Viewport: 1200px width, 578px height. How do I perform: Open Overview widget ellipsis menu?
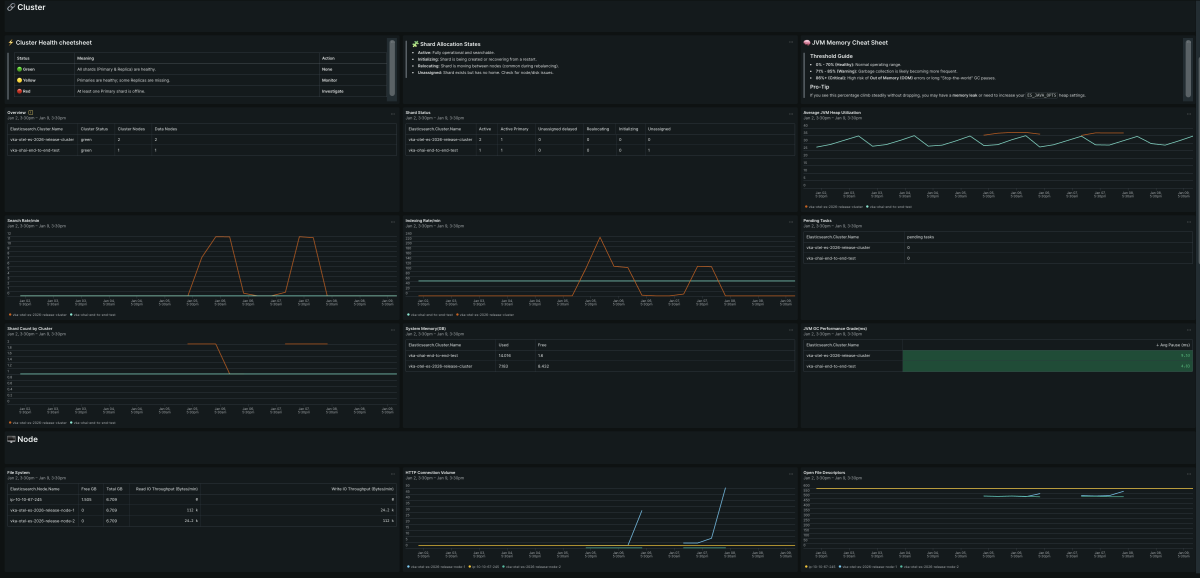point(392,113)
